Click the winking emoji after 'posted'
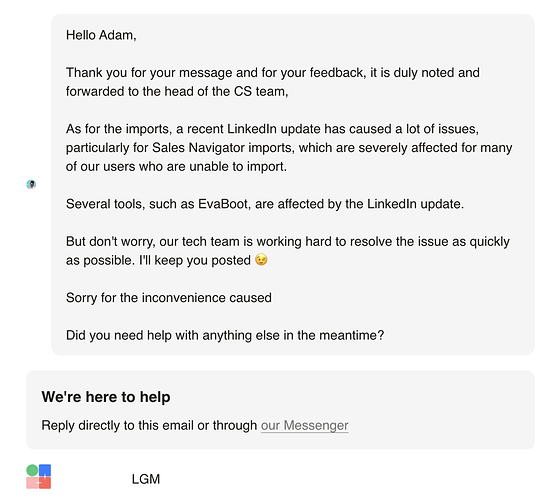560x500 pixels. click(x=261, y=260)
